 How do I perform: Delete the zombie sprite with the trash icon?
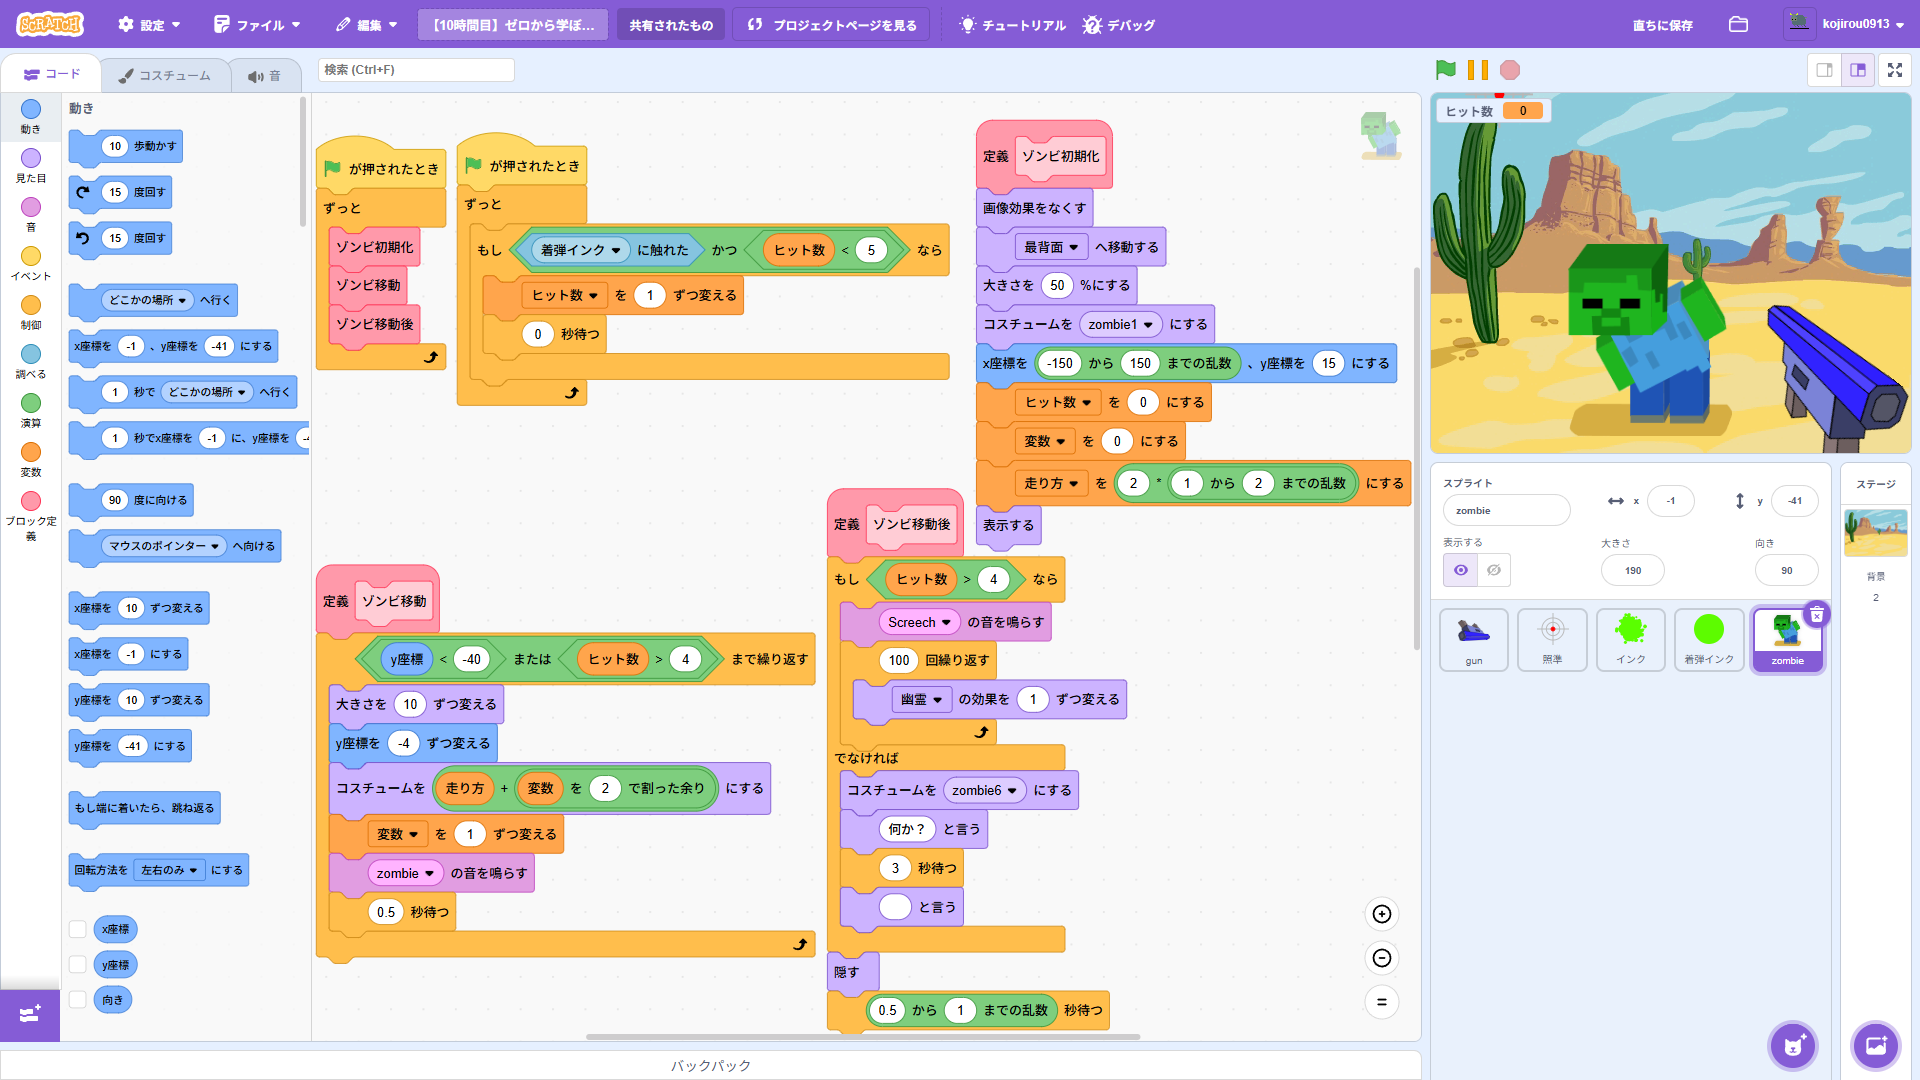tap(1817, 615)
